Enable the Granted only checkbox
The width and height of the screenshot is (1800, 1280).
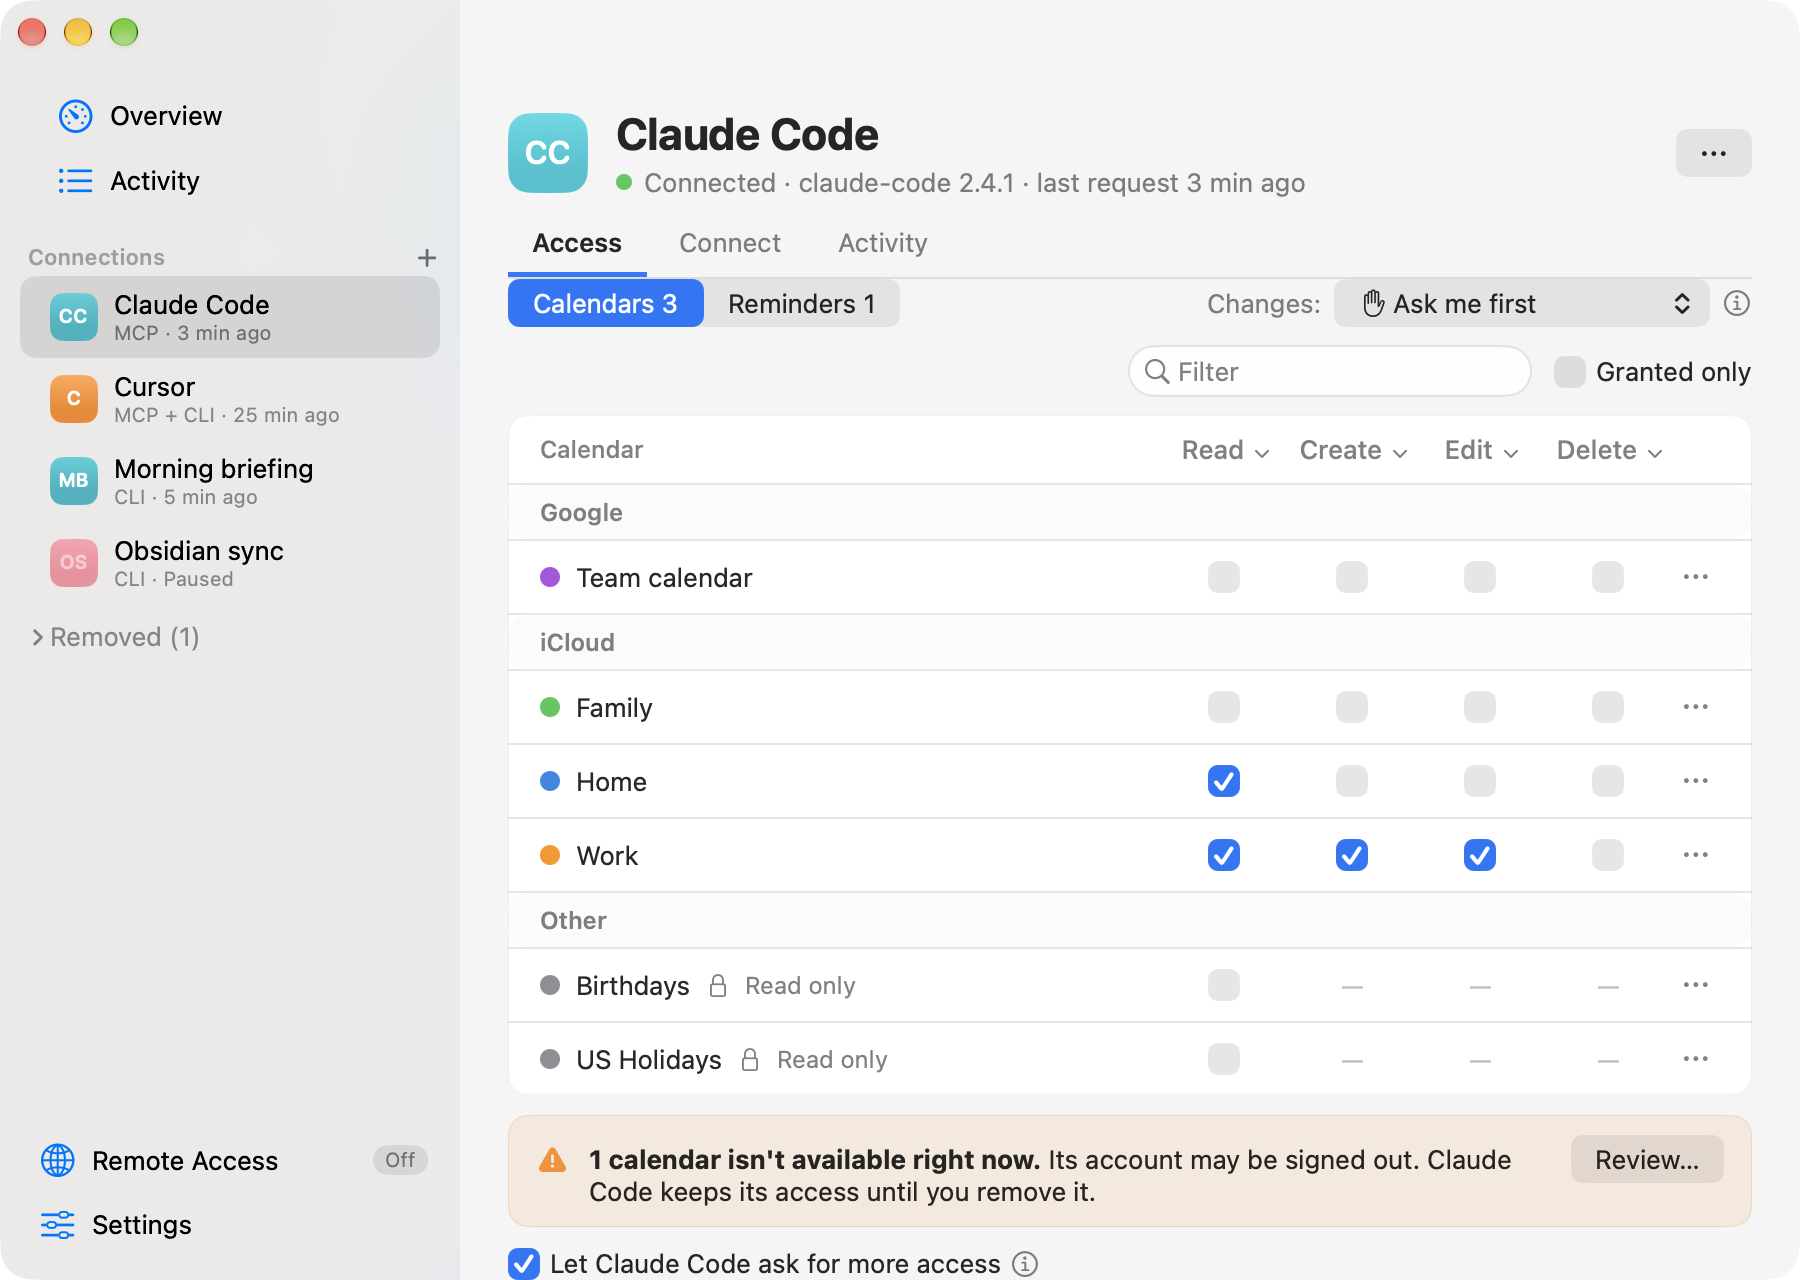coord(1570,372)
